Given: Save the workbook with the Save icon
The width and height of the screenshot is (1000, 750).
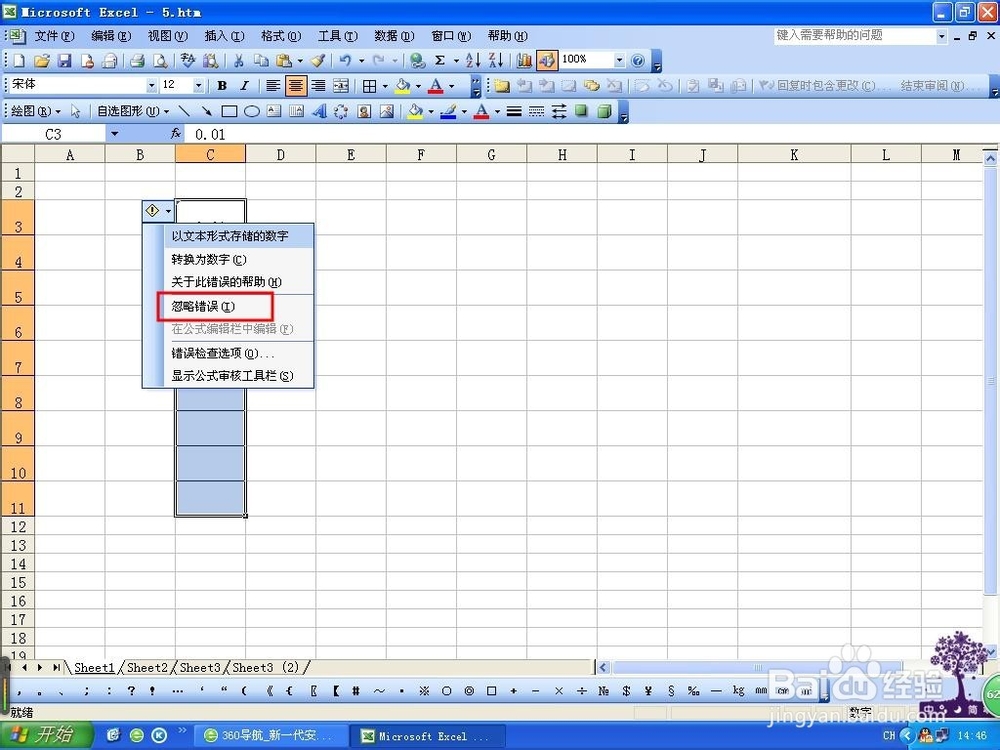Looking at the screenshot, I should coord(64,61).
